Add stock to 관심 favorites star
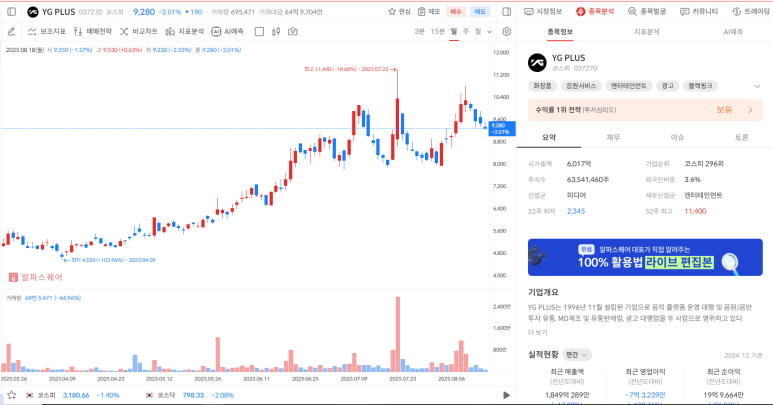 coord(399,11)
